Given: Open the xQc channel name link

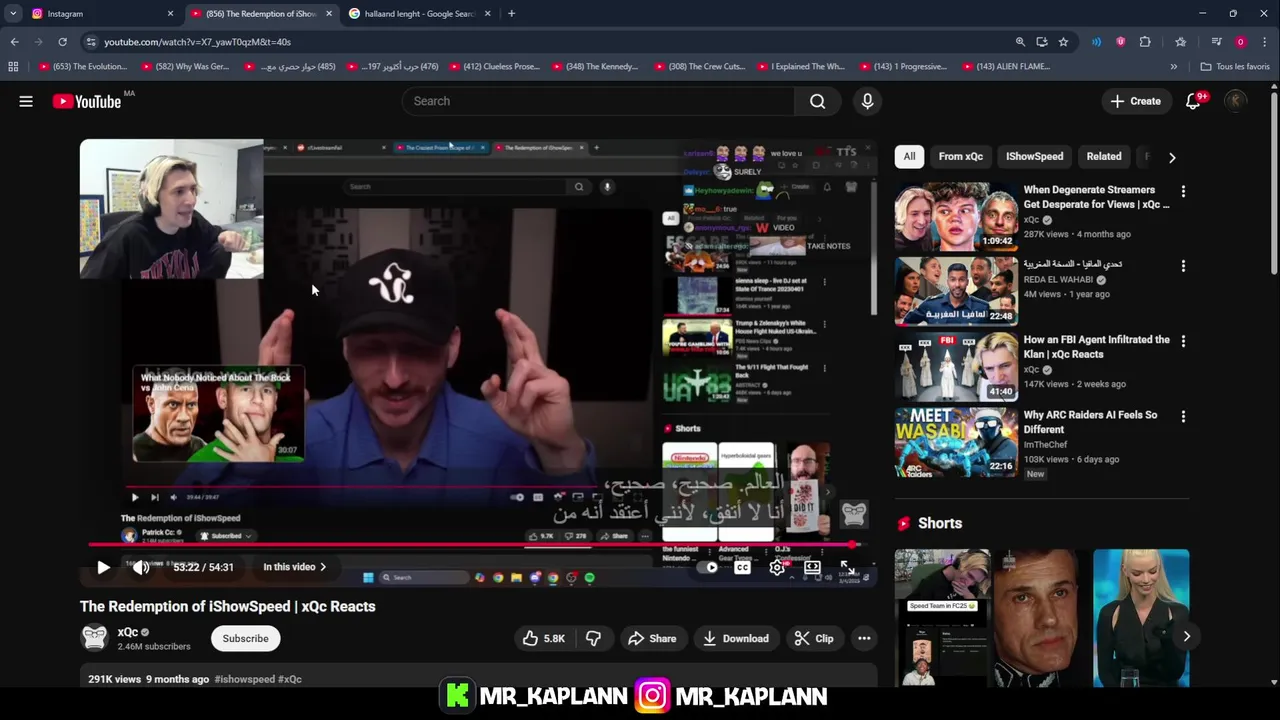Looking at the screenshot, I should tap(127, 632).
